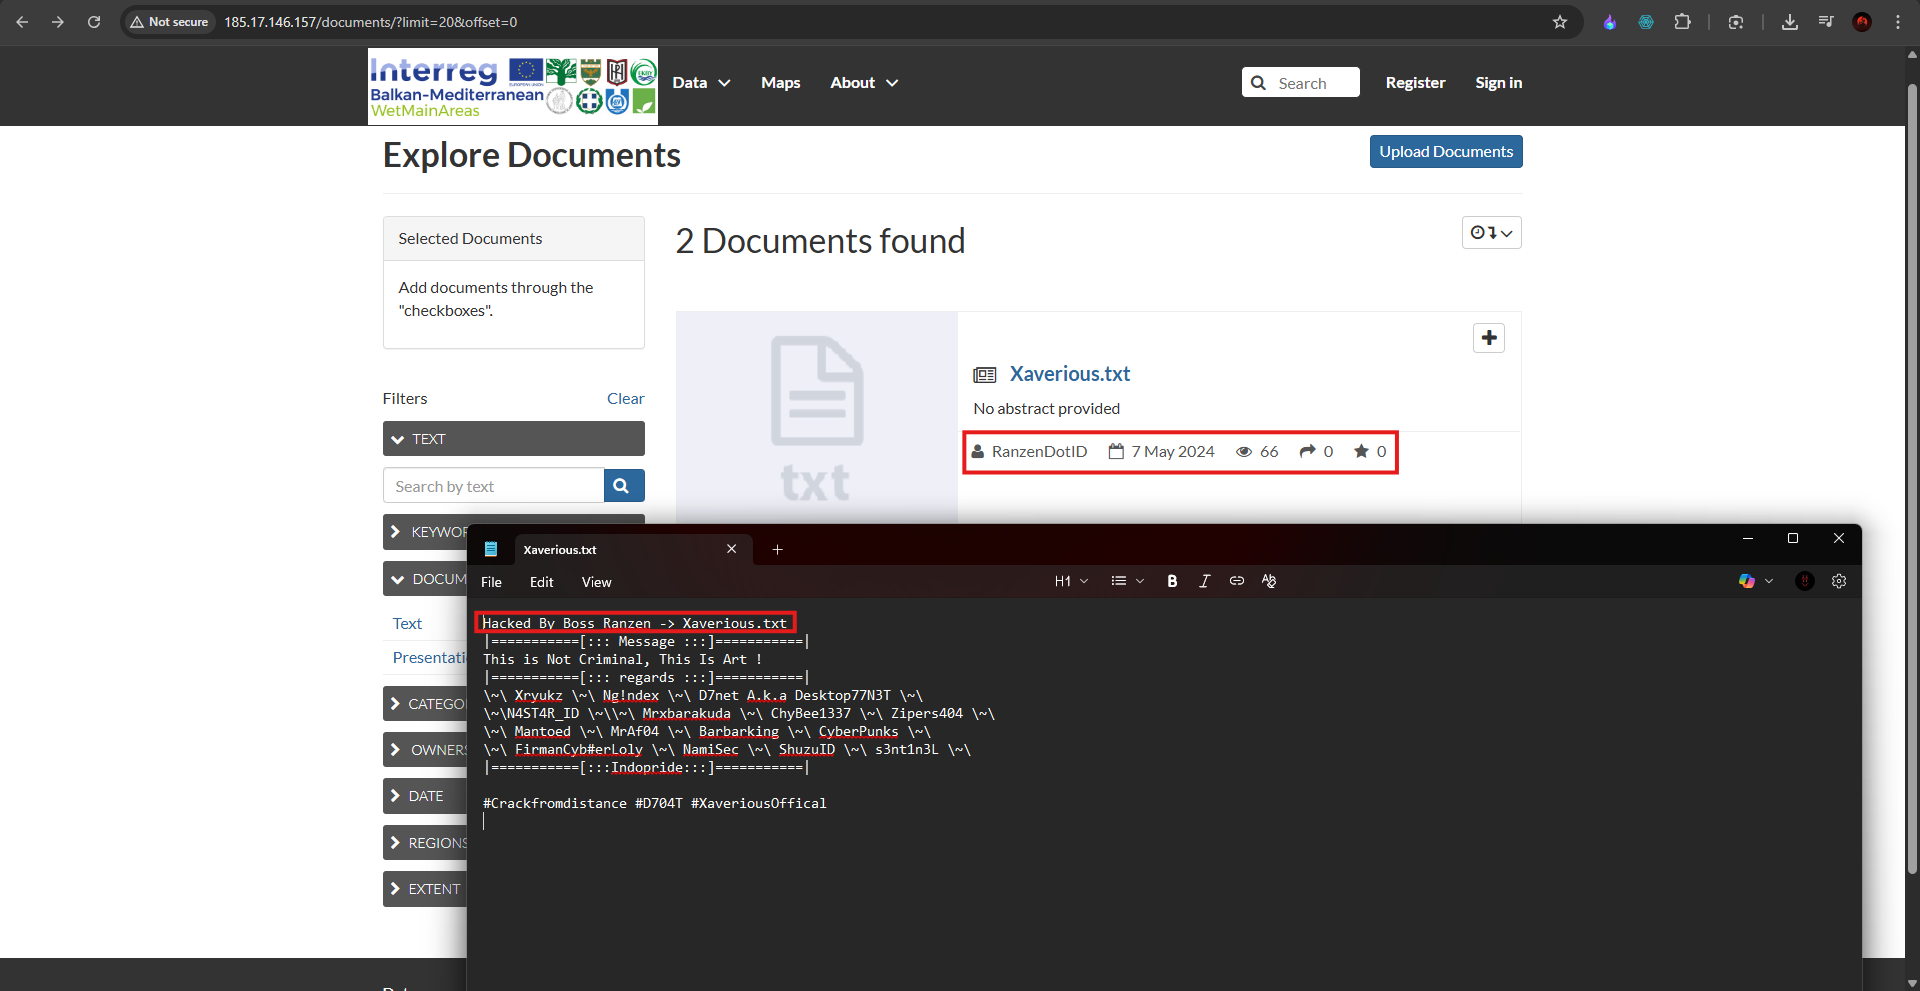Expand the EXTENT filter section
Screen dimensions: 1920x991
(425, 889)
